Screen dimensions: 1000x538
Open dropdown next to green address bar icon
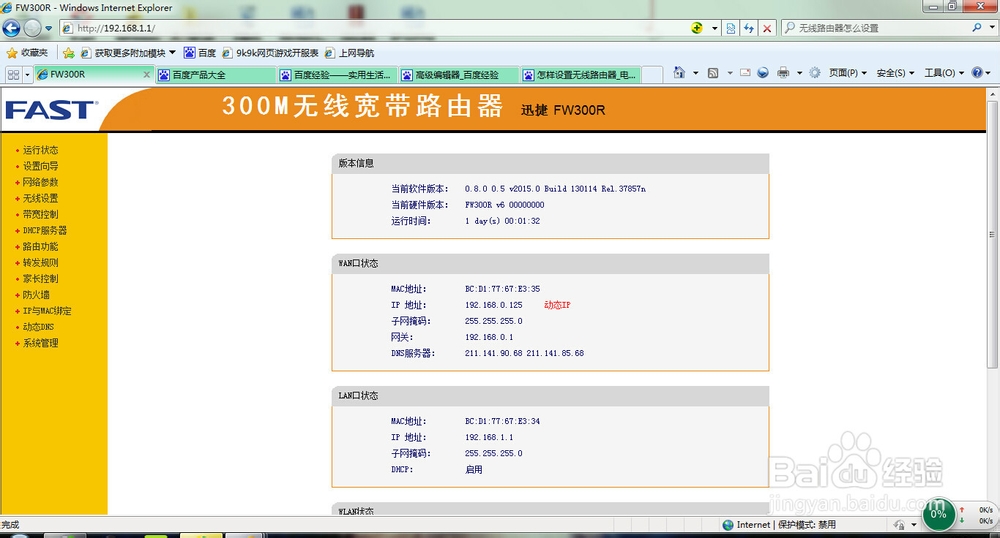pyautogui.click(x=714, y=28)
